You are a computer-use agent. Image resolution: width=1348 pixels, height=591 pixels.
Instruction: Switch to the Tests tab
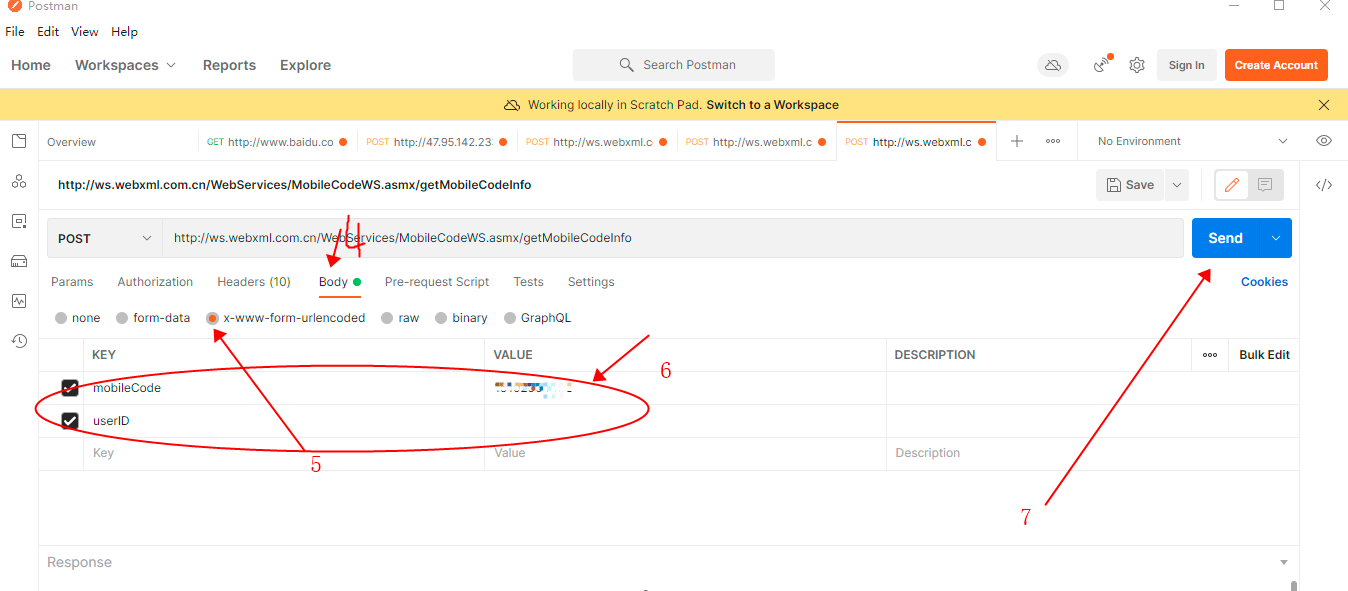pyautogui.click(x=529, y=282)
